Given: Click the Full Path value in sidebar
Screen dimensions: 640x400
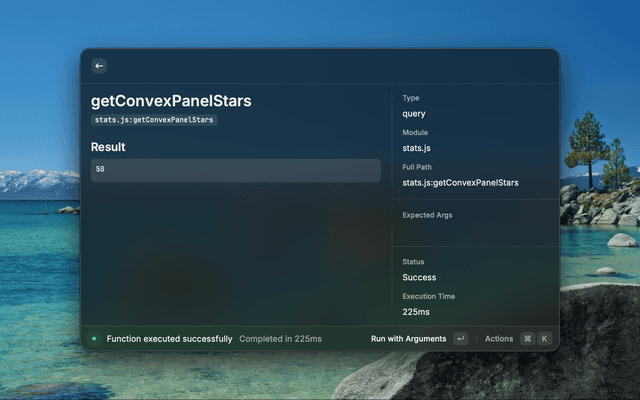Looking at the screenshot, I should [460, 183].
